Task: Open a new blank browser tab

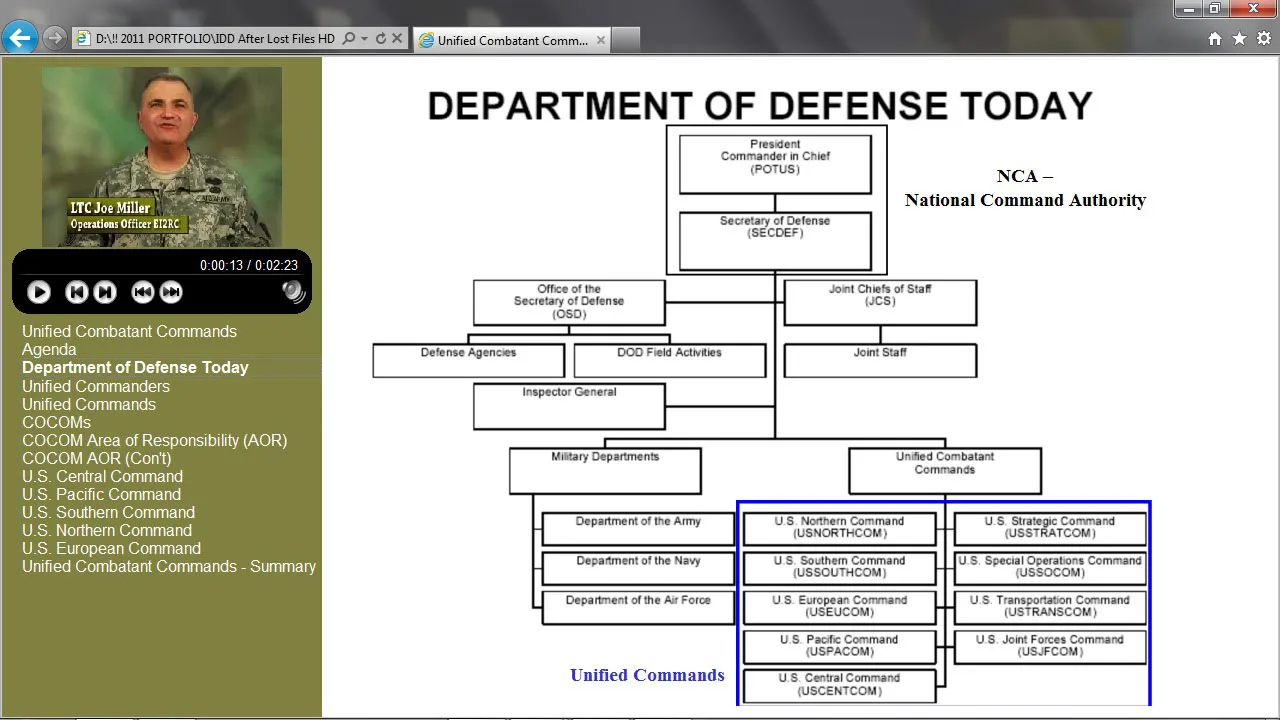Action: pos(625,40)
